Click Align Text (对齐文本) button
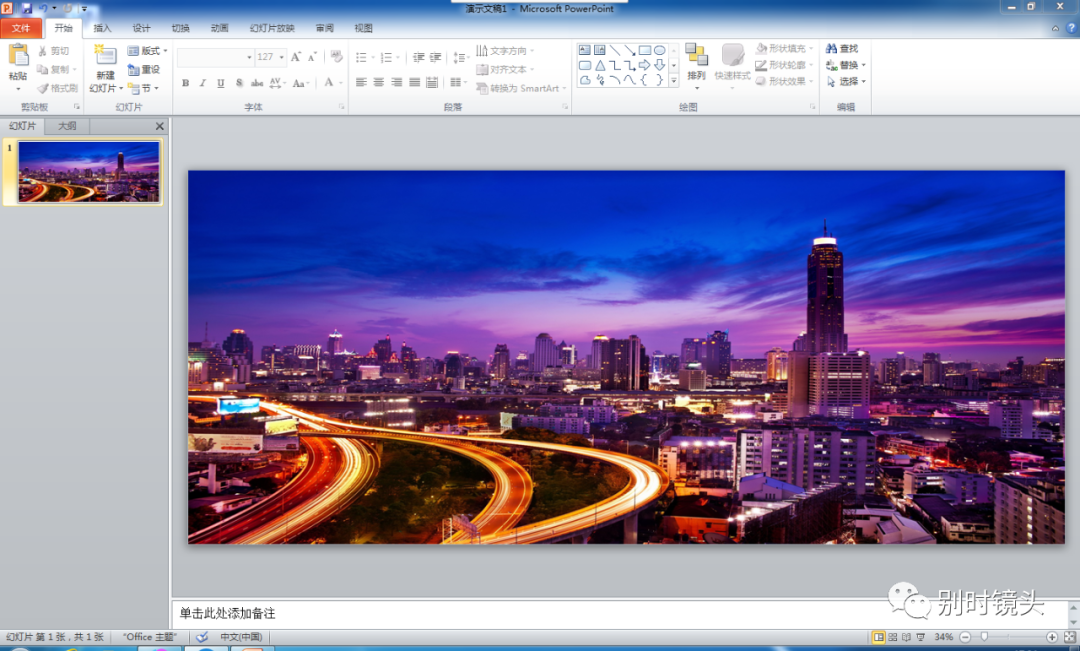Viewport: 1080px width, 651px height. (505, 70)
